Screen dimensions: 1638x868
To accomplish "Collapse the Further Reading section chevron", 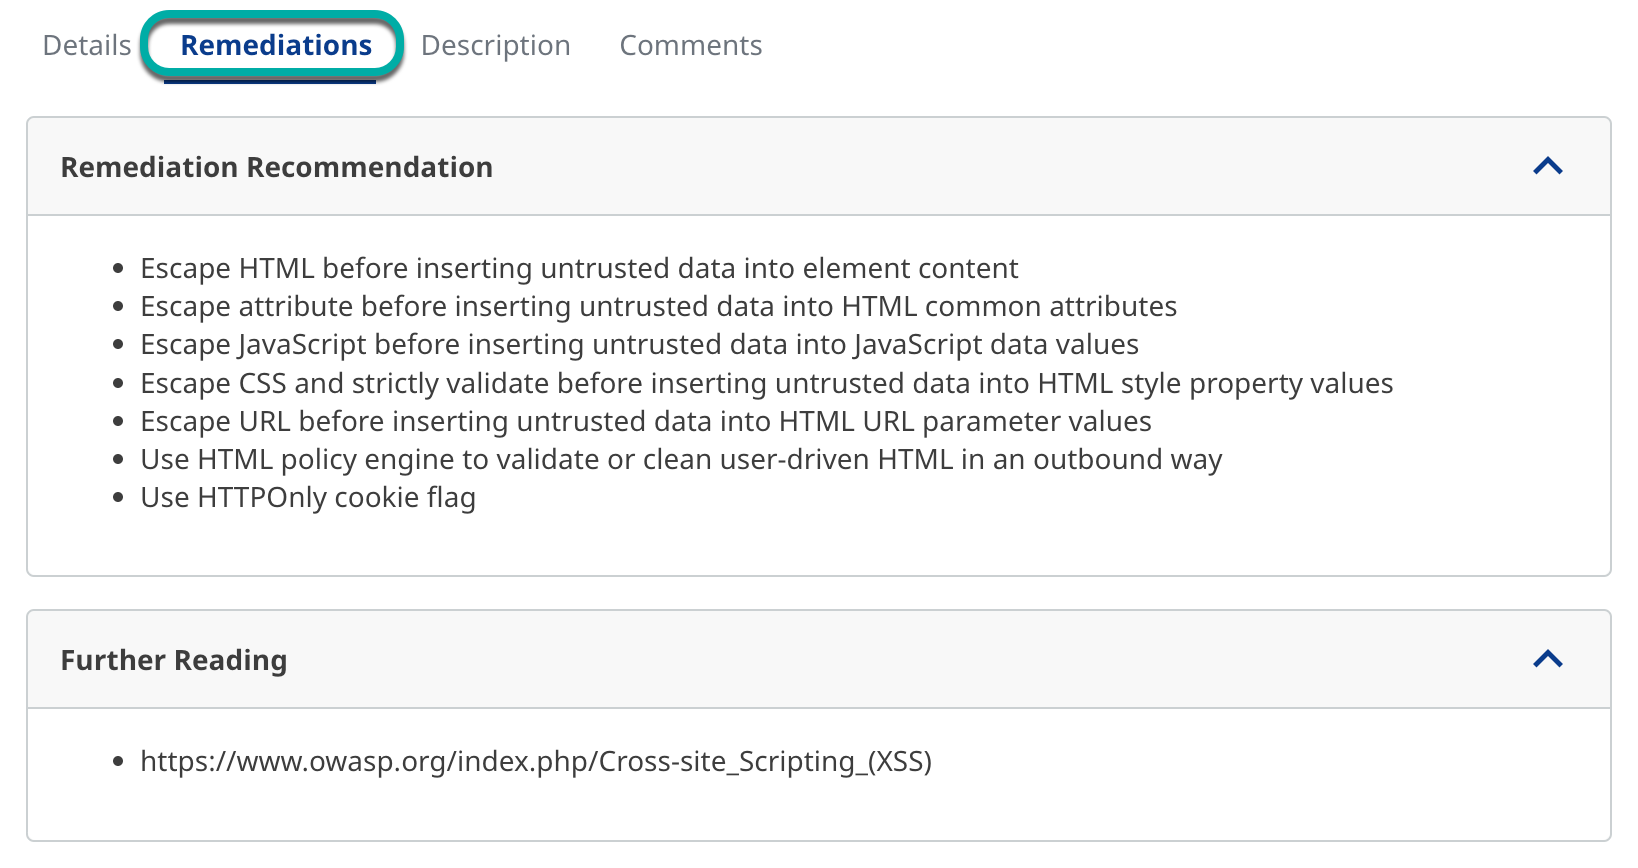I will 1547,659.
